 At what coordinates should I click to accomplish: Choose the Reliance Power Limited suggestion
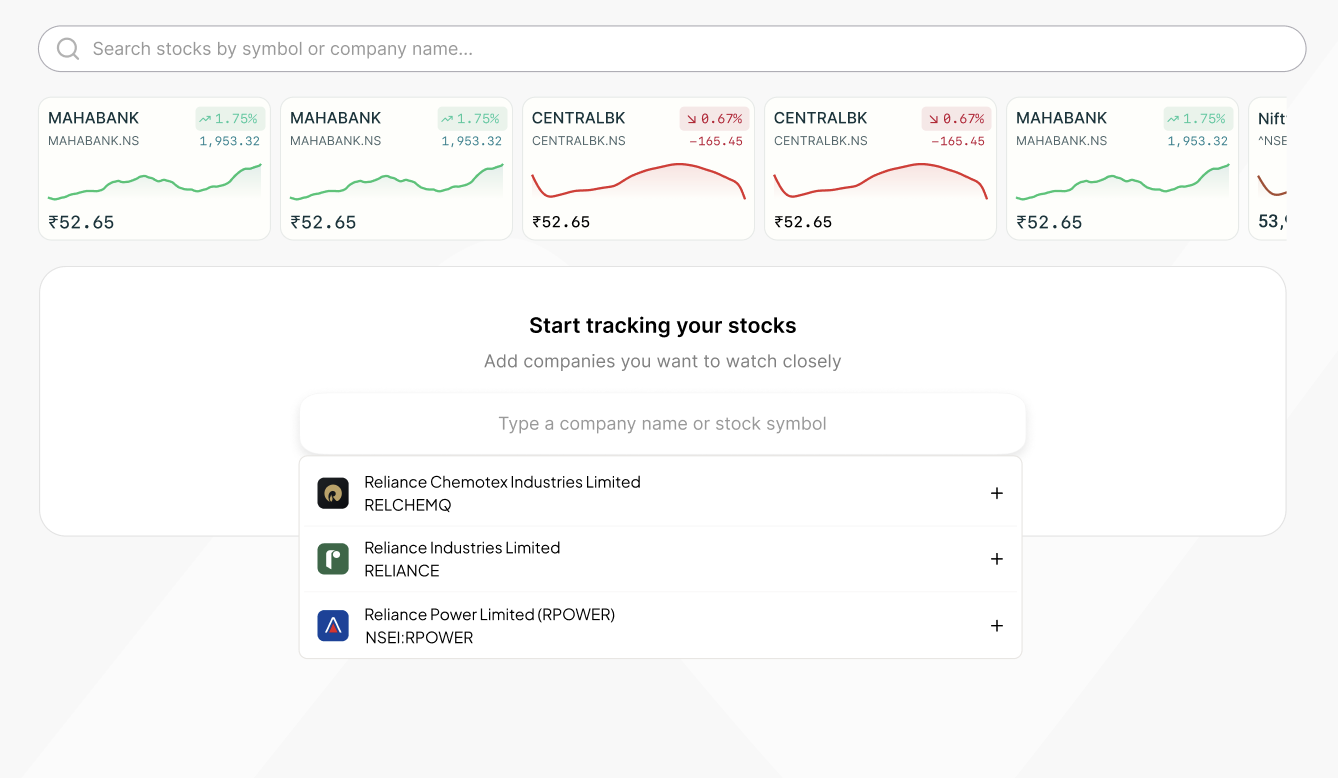click(x=600, y=625)
